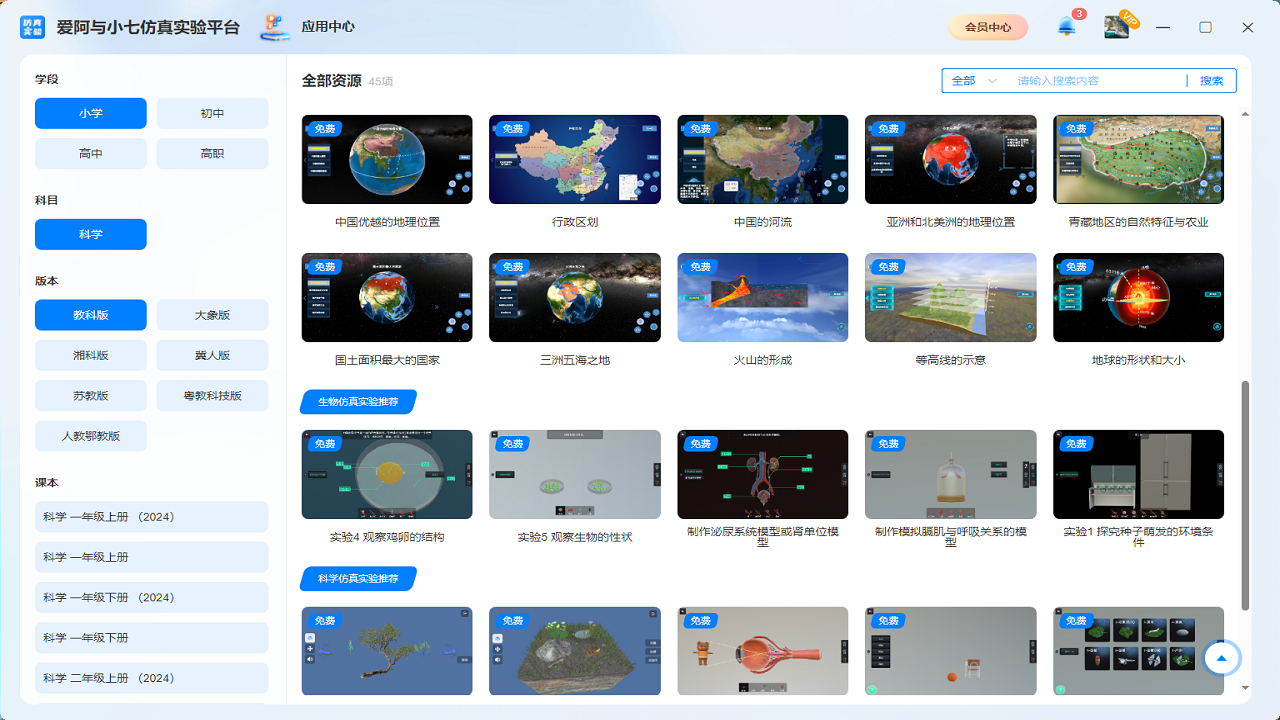Image resolution: width=1280 pixels, height=720 pixels.
Task: Select 科学 二年级上册 (2024) textbook
Action: tap(151, 677)
